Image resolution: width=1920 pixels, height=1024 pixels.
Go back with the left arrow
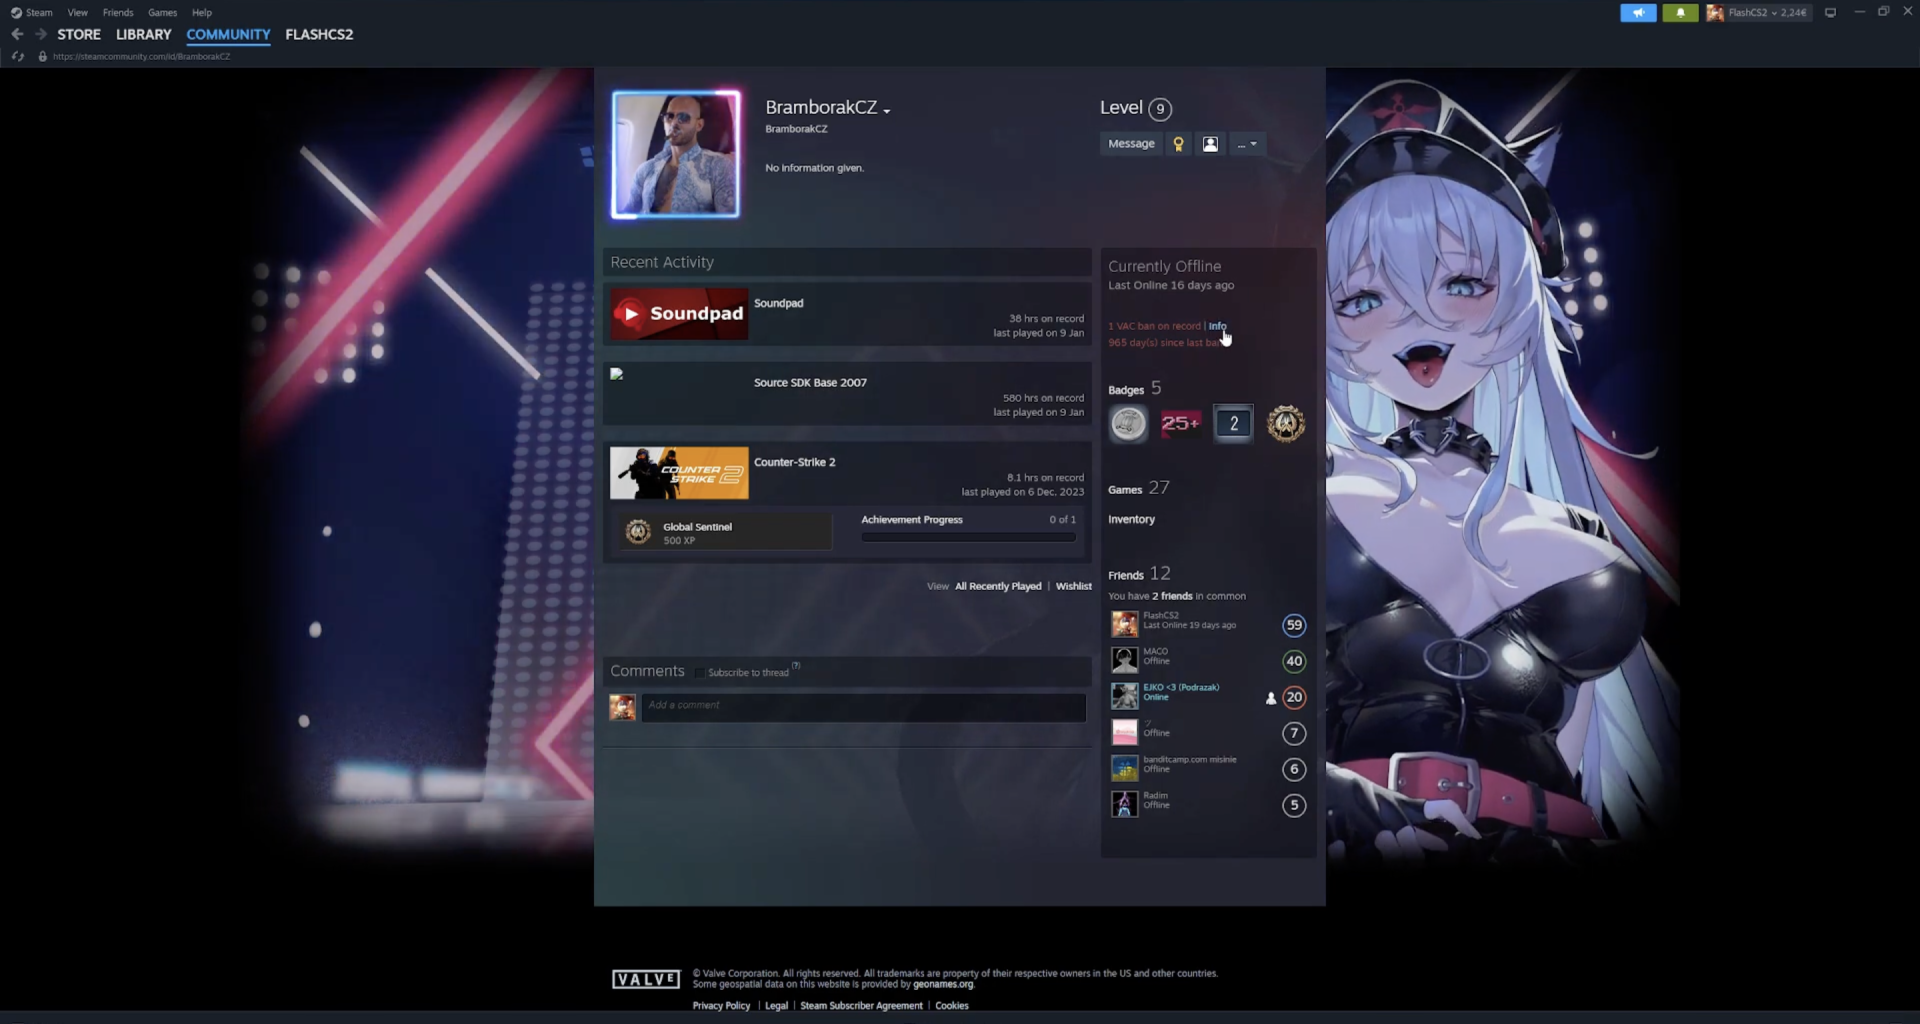(17, 34)
